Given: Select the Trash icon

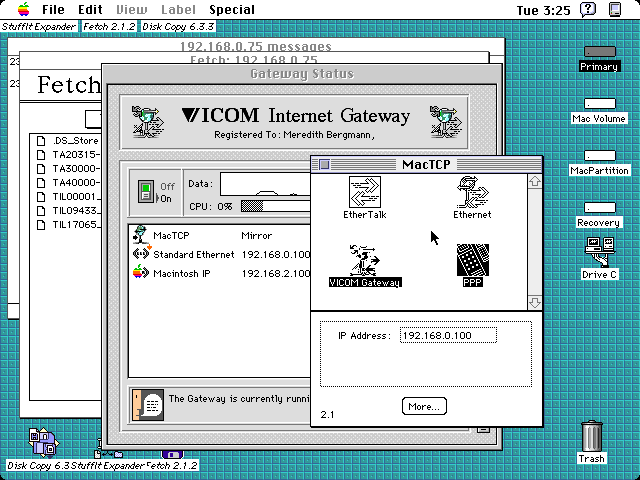Looking at the screenshot, I should coord(591,436).
